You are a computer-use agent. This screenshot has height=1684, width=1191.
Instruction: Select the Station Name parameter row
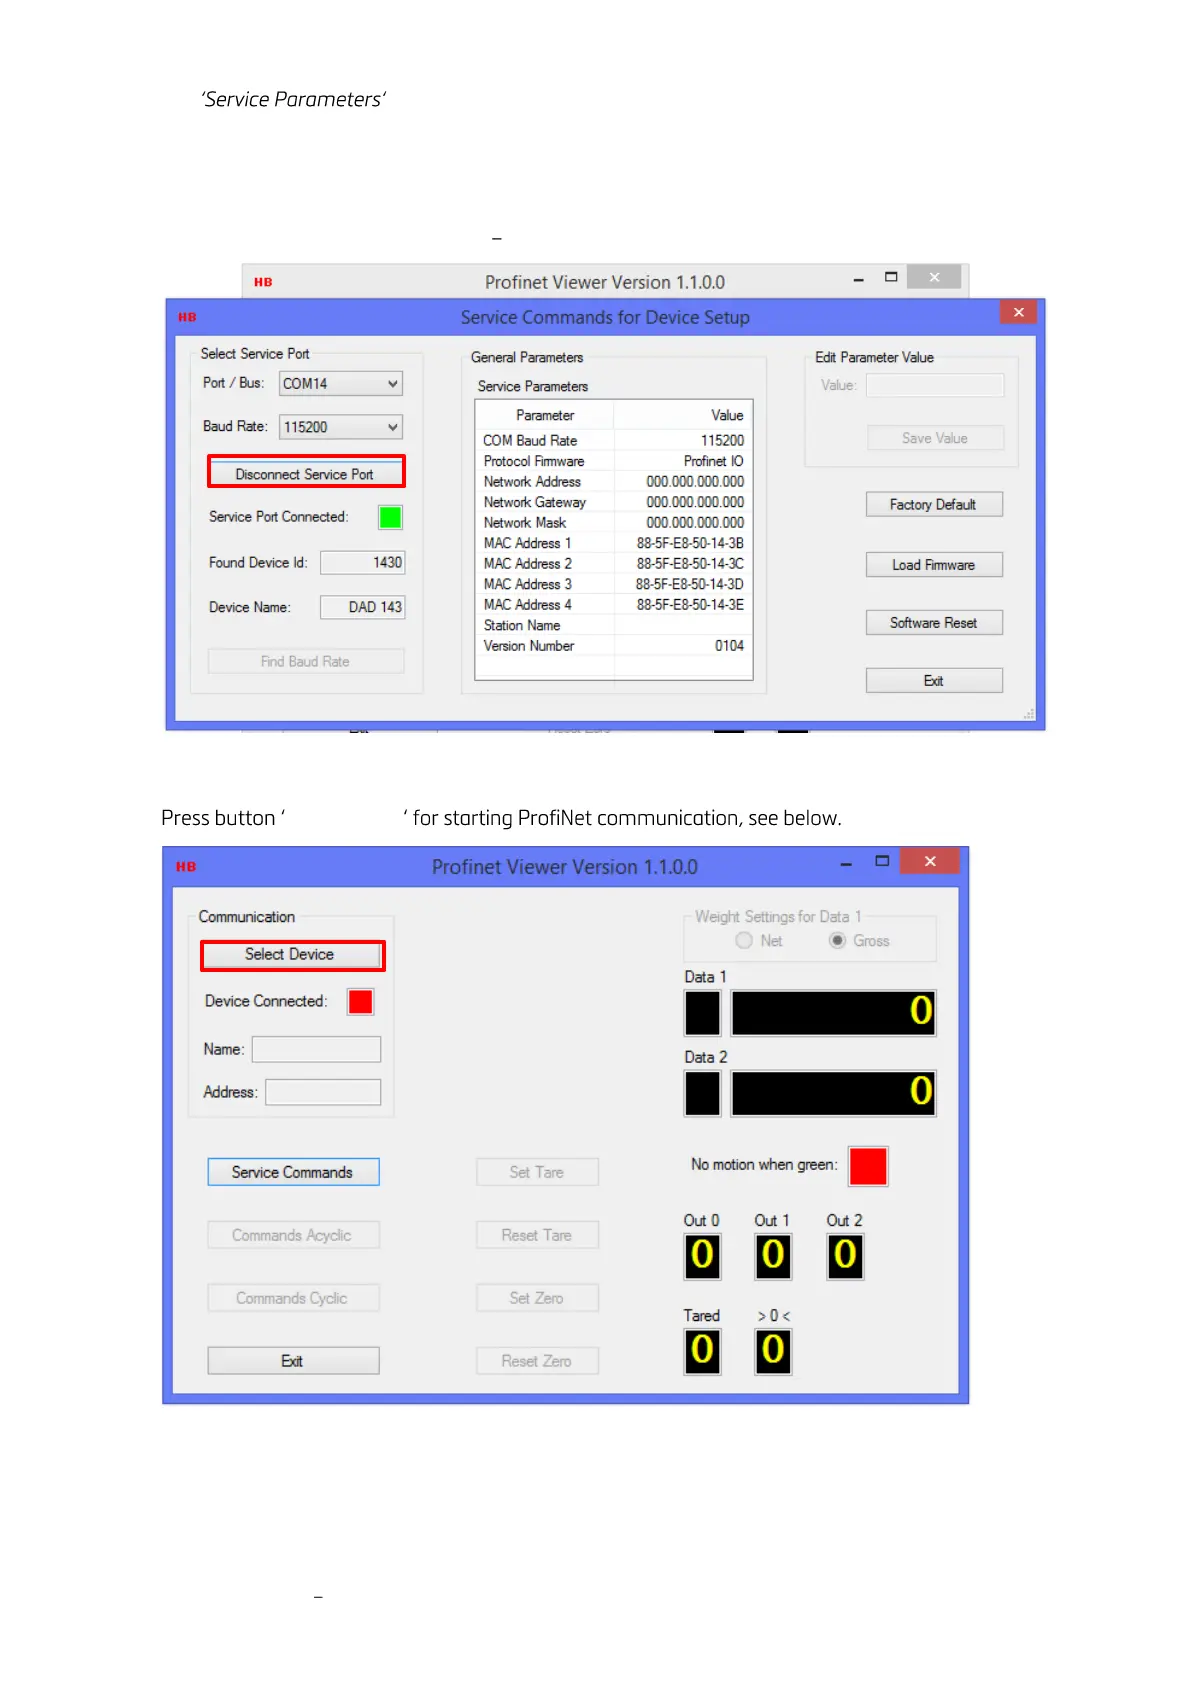coord(613,625)
